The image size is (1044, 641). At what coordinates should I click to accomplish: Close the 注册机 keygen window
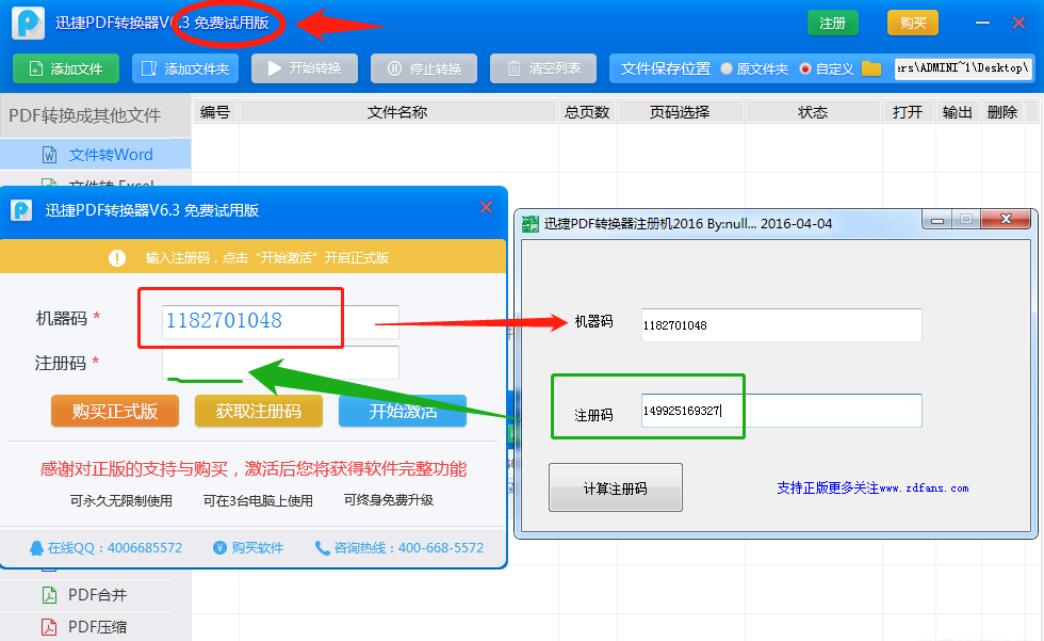click(1005, 220)
